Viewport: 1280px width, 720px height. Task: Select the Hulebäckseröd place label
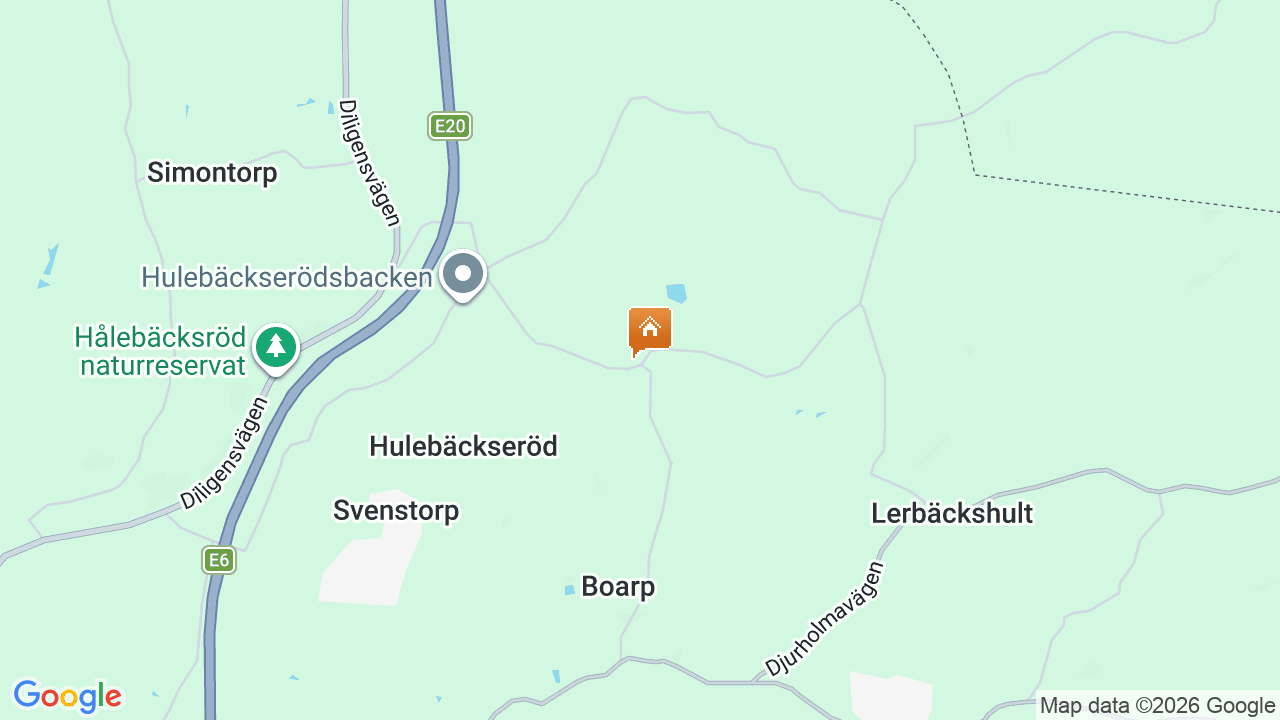click(463, 446)
